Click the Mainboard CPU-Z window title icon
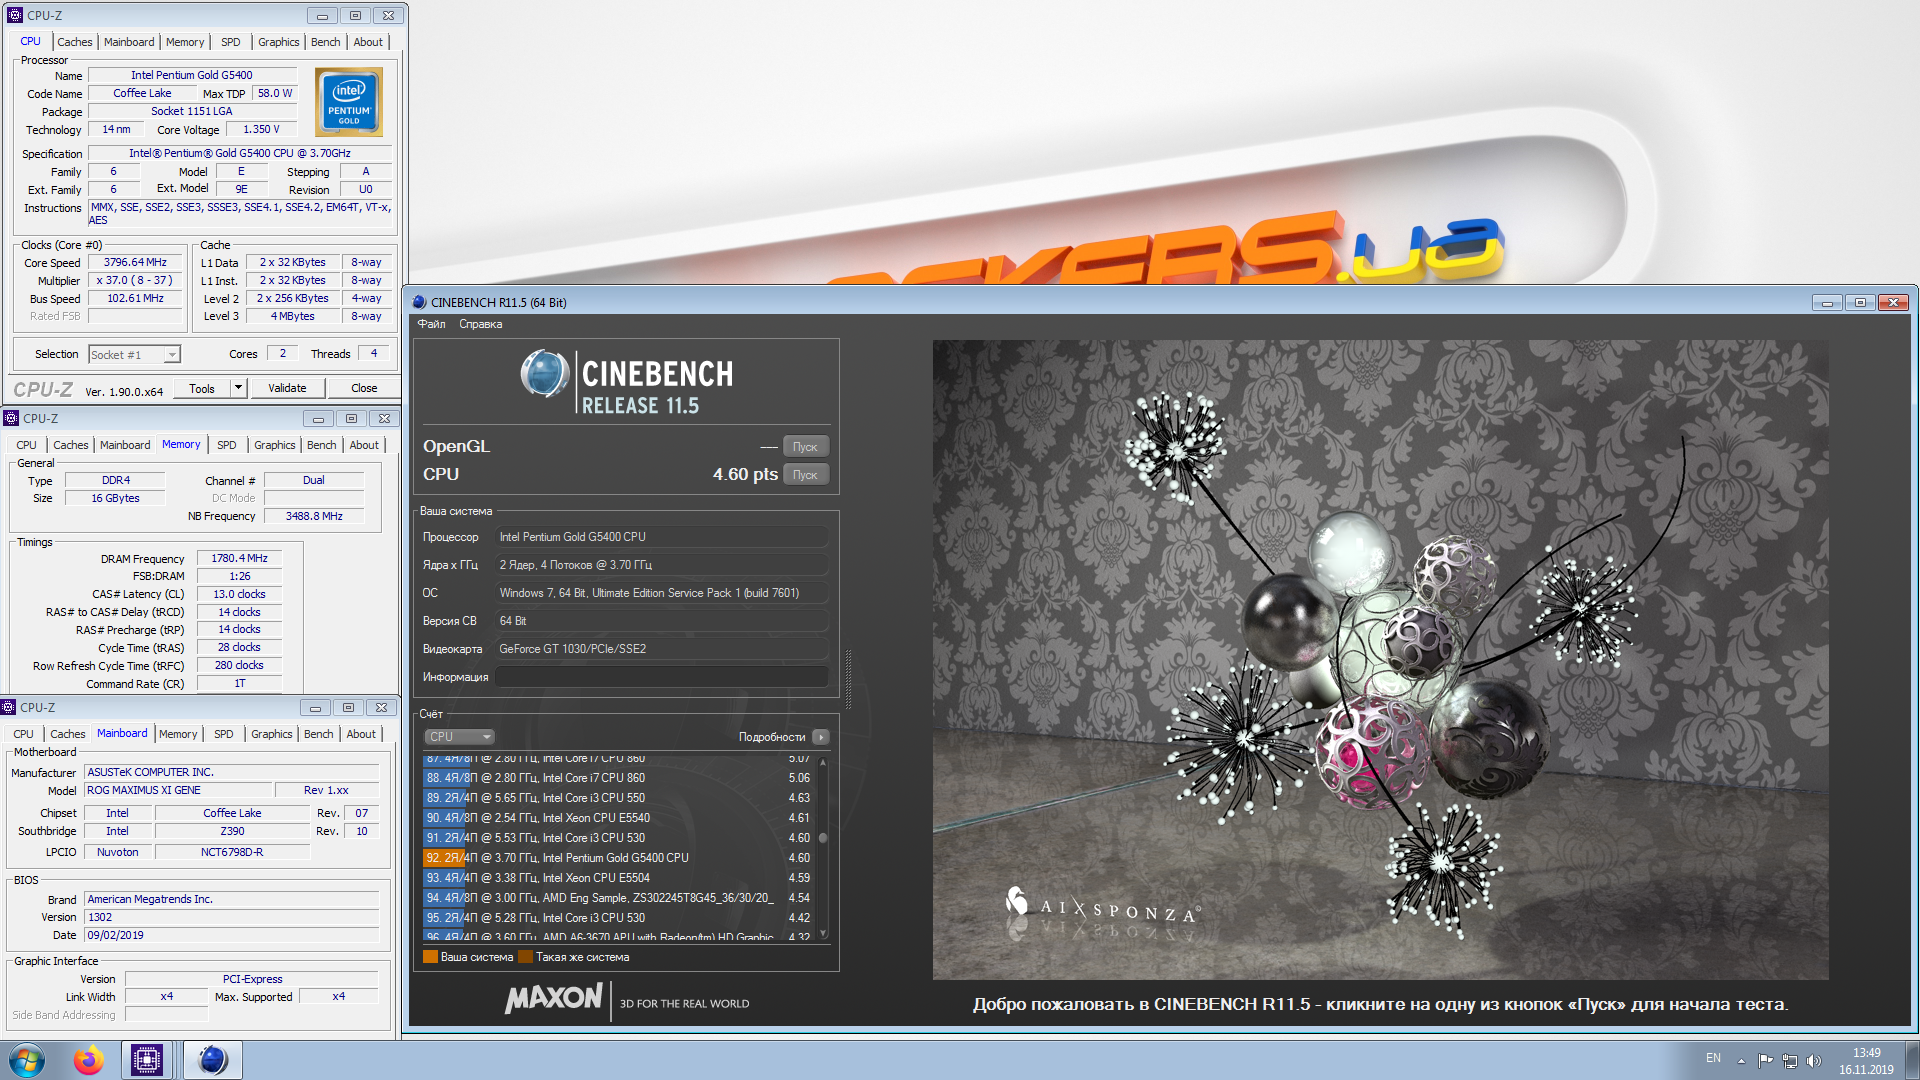The width and height of the screenshot is (1920, 1080). pyautogui.click(x=8, y=707)
